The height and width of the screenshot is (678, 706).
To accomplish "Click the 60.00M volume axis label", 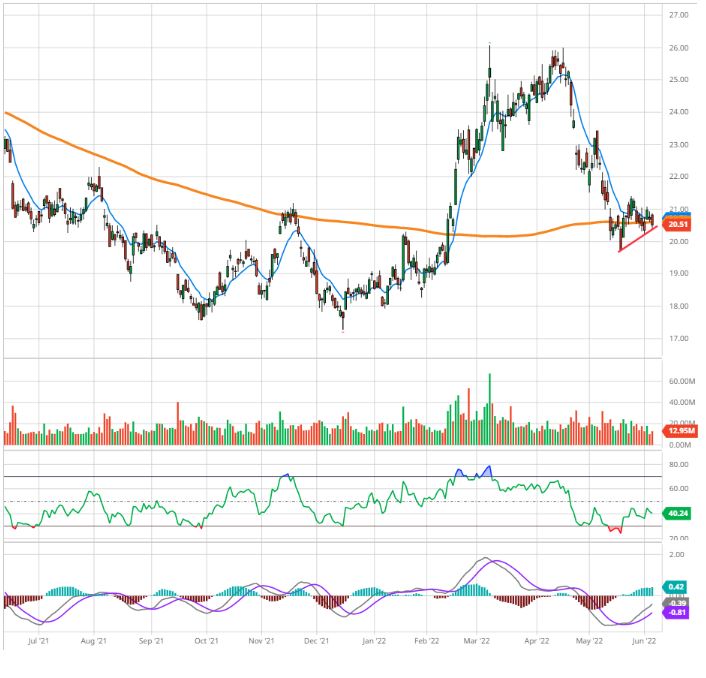I will 682,381.
